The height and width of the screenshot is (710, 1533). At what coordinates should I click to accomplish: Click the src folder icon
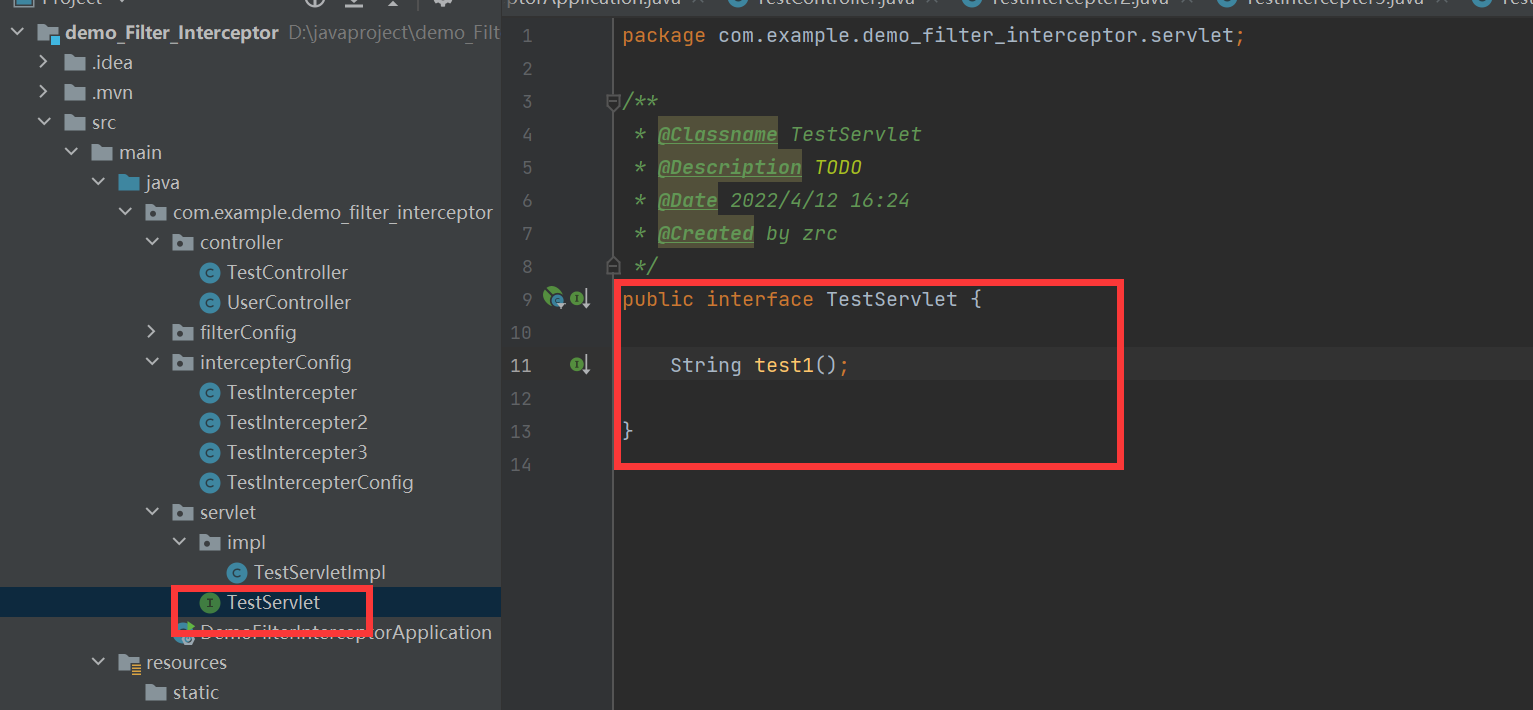click(74, 123)
